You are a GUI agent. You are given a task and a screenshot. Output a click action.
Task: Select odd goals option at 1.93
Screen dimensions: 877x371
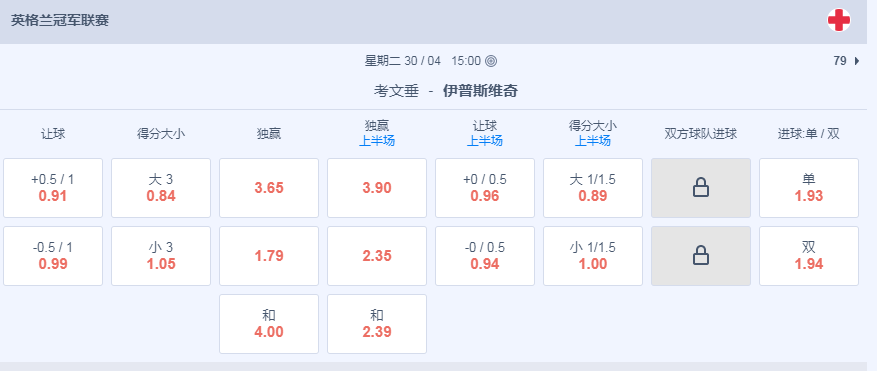[809, 188]
